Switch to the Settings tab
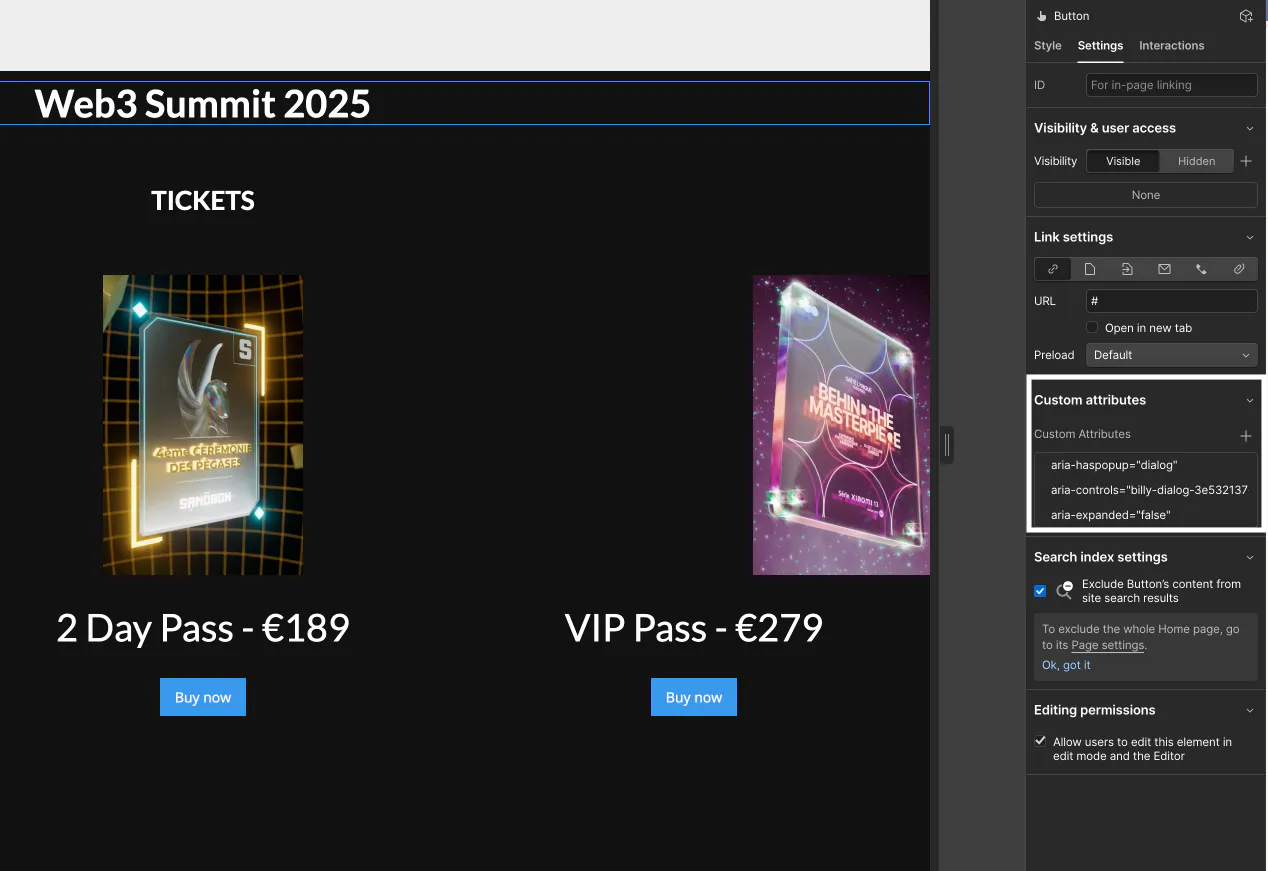Image resolution: width=1268 pixels, height=871 pixels. (x=1100, y=46)
